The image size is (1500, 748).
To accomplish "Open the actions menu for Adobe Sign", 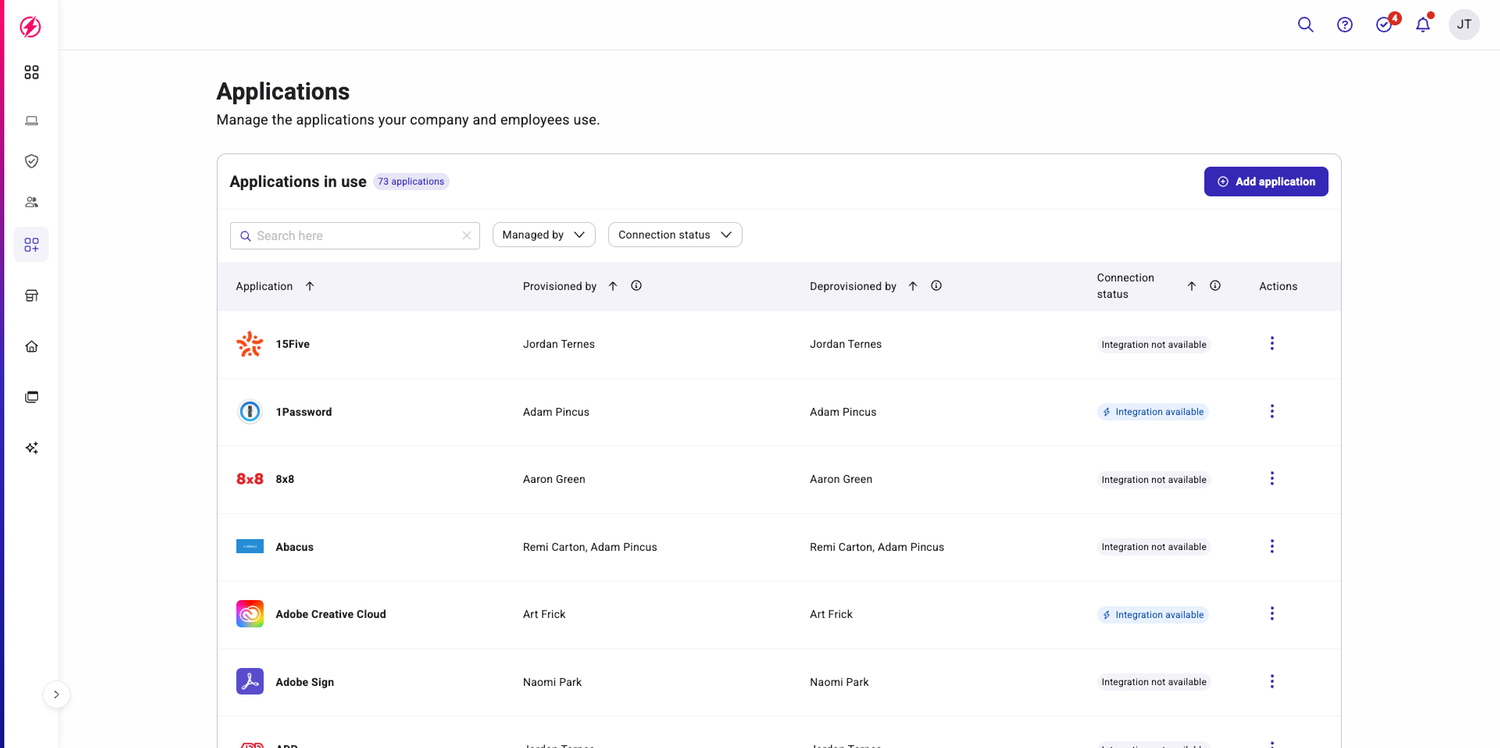I will pos(1272,681).
